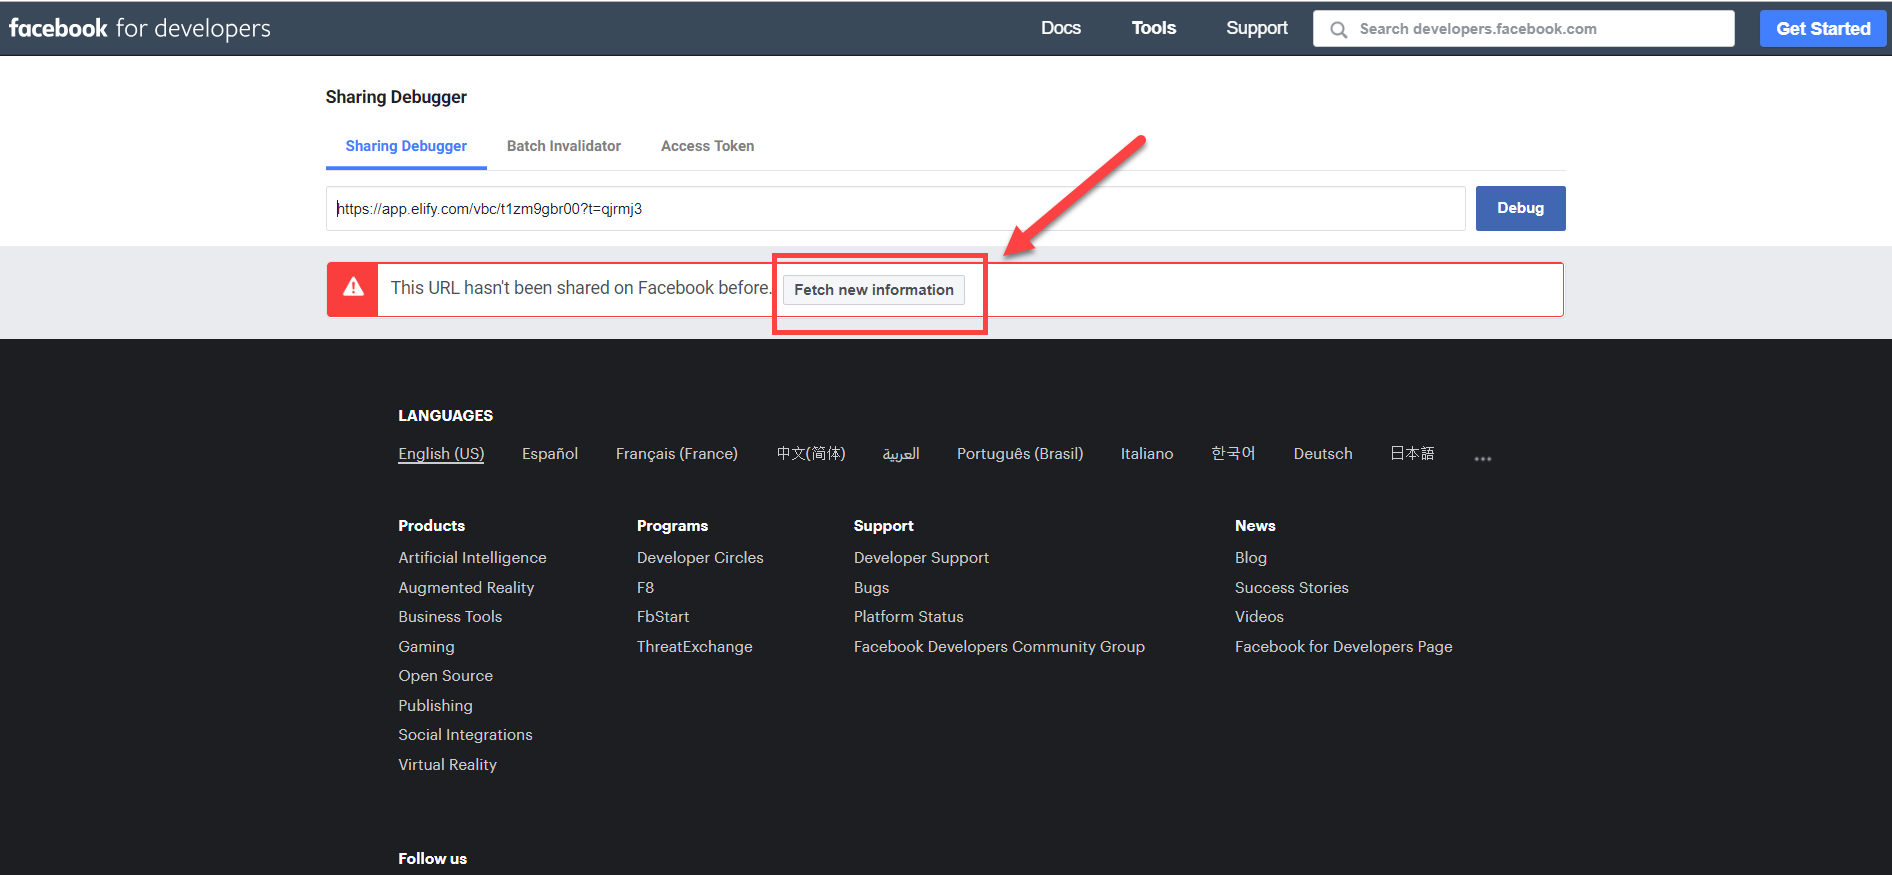Open Facebook Developers Community Group link
Viewport: 1892px width, 875px height.
999,647
